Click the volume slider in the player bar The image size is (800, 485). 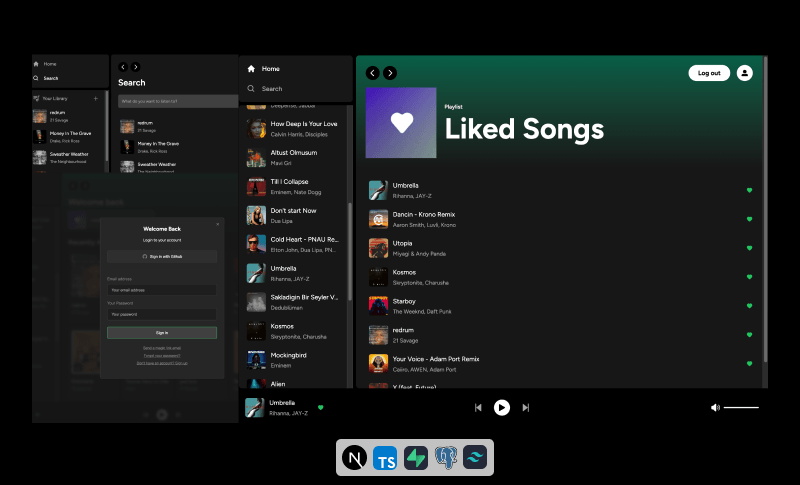coord(741,407)
